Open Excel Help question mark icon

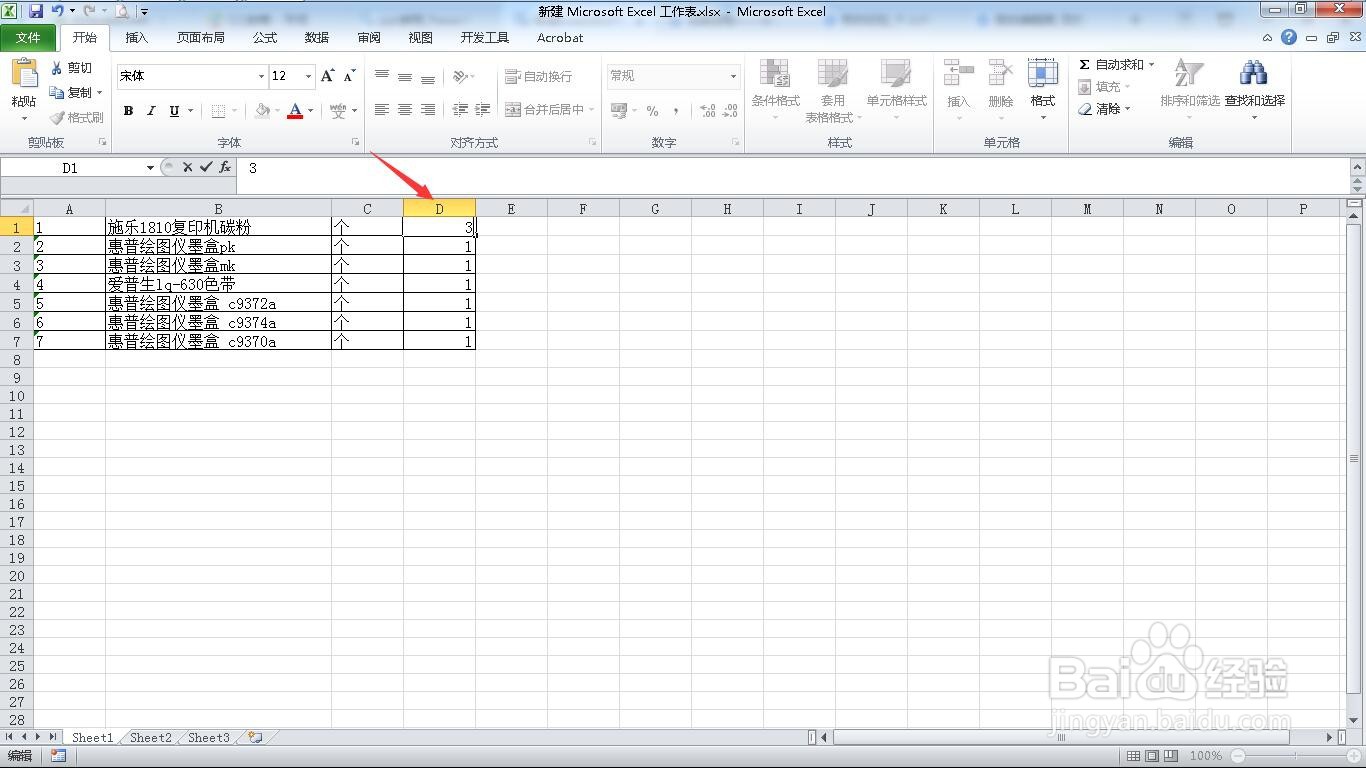pos(1289,37)
